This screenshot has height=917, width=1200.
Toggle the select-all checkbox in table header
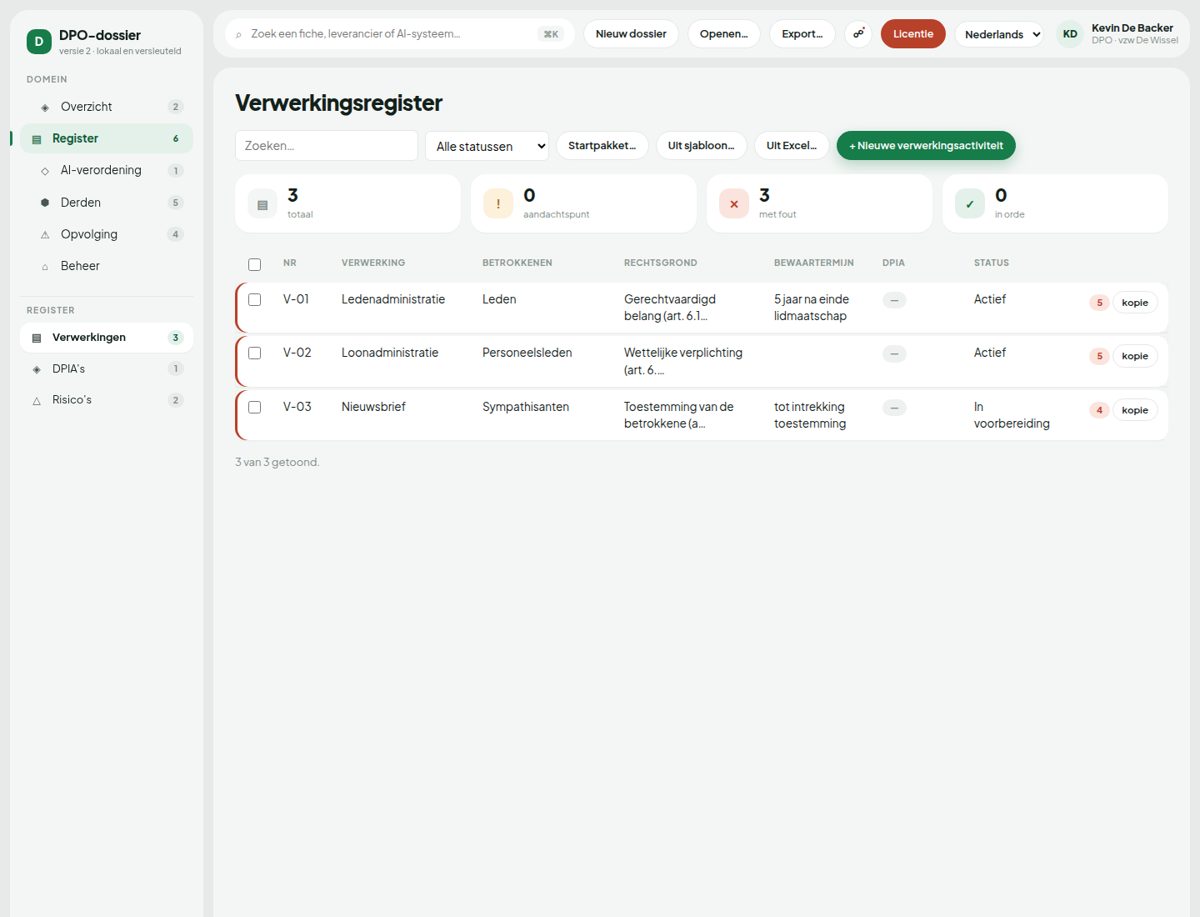[254, 264]
